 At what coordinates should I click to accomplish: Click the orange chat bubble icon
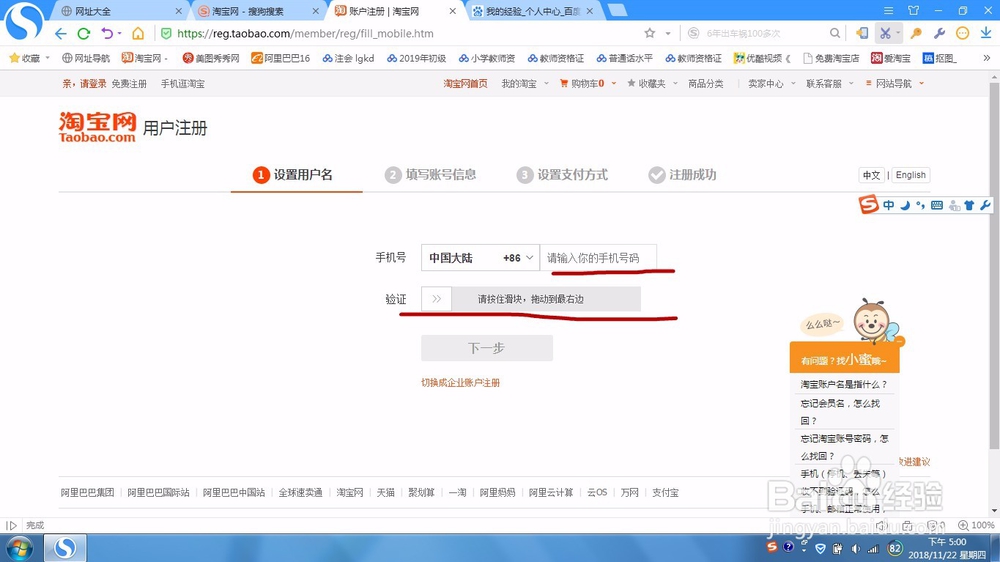(962, 33)
